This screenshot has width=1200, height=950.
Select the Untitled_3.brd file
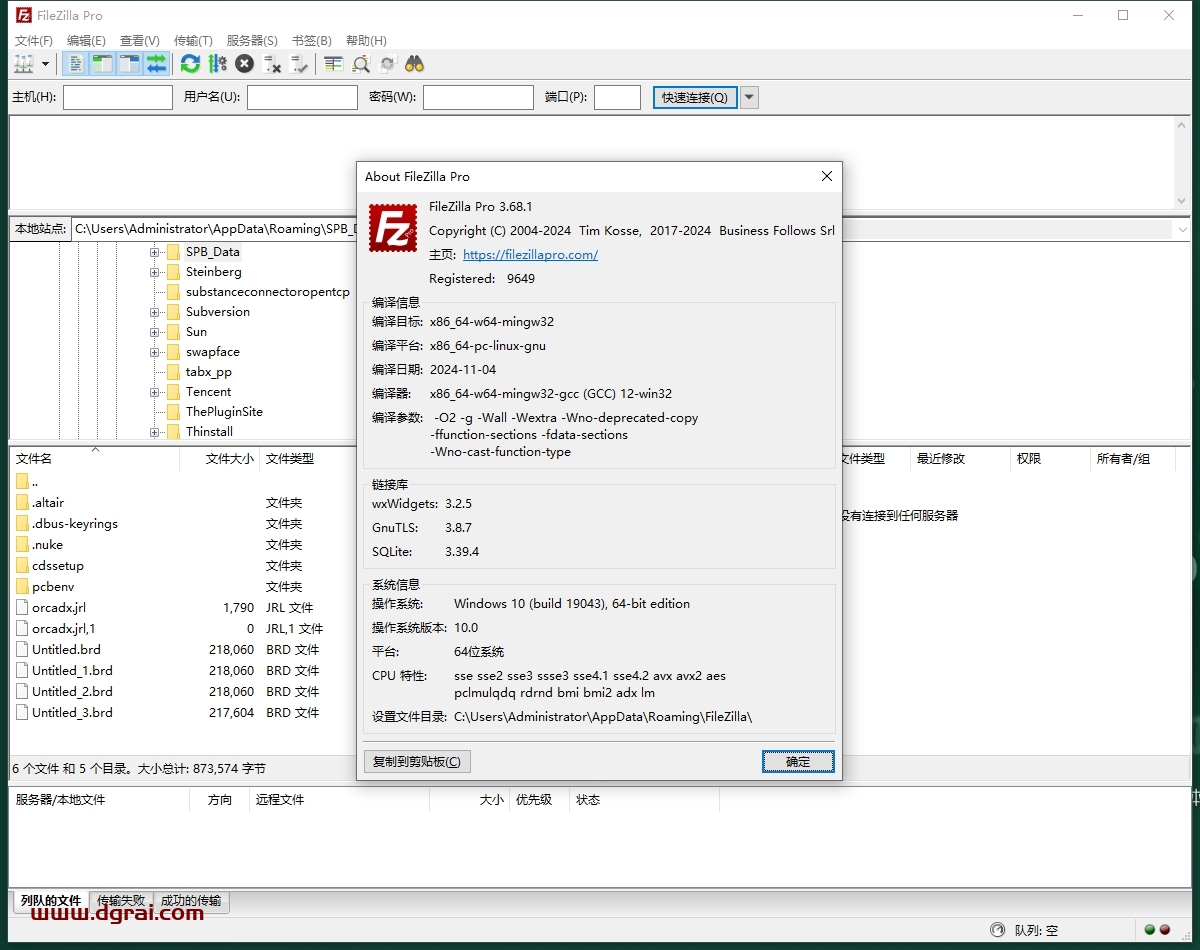(180, 713)
